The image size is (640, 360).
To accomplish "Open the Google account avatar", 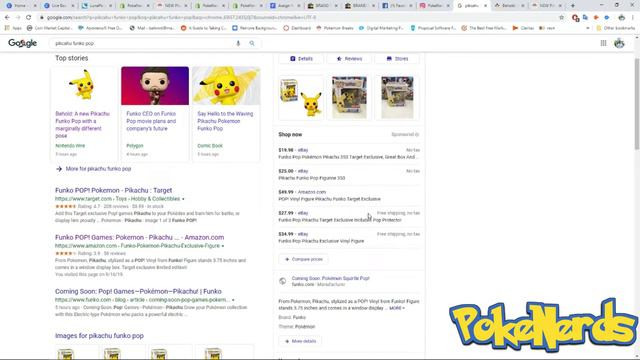I will [x=619, y=43].
